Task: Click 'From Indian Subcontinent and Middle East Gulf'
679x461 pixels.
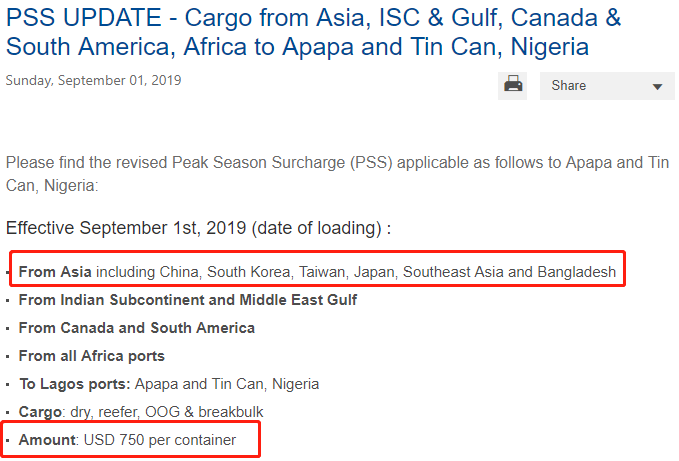Action: [x=187, y=299]
